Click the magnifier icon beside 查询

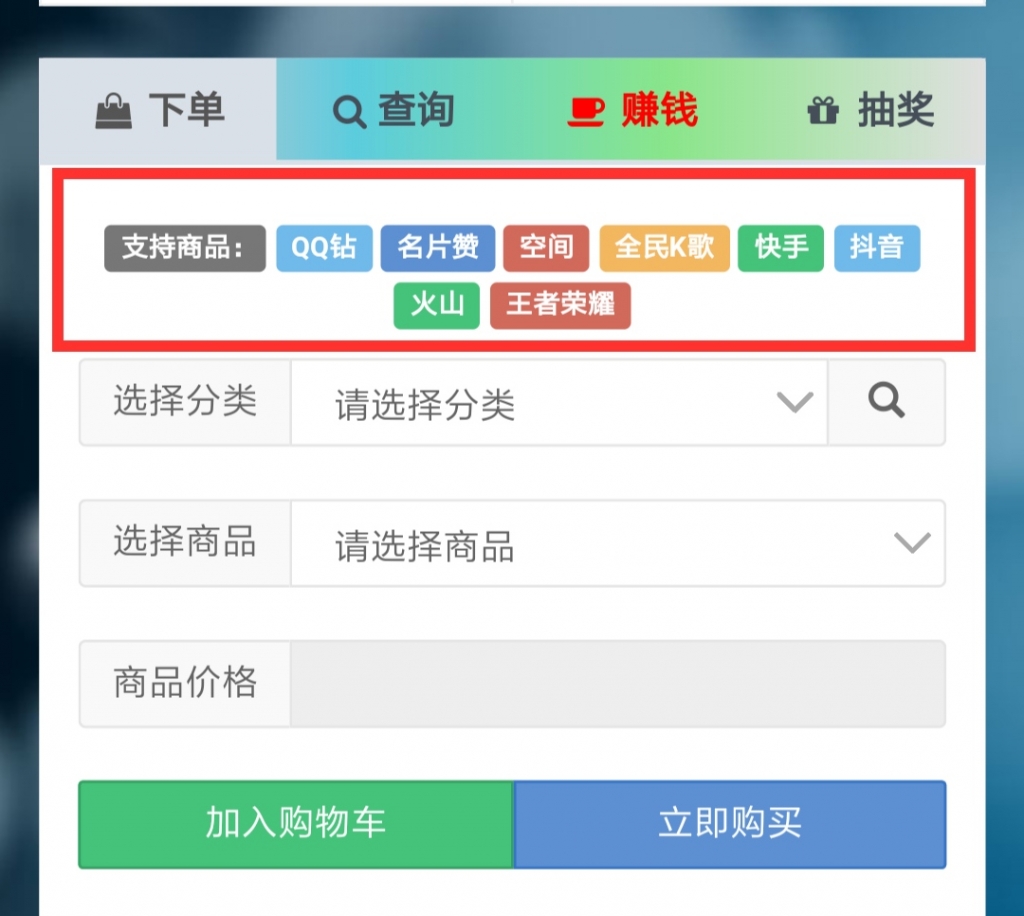tap(349, 112)
